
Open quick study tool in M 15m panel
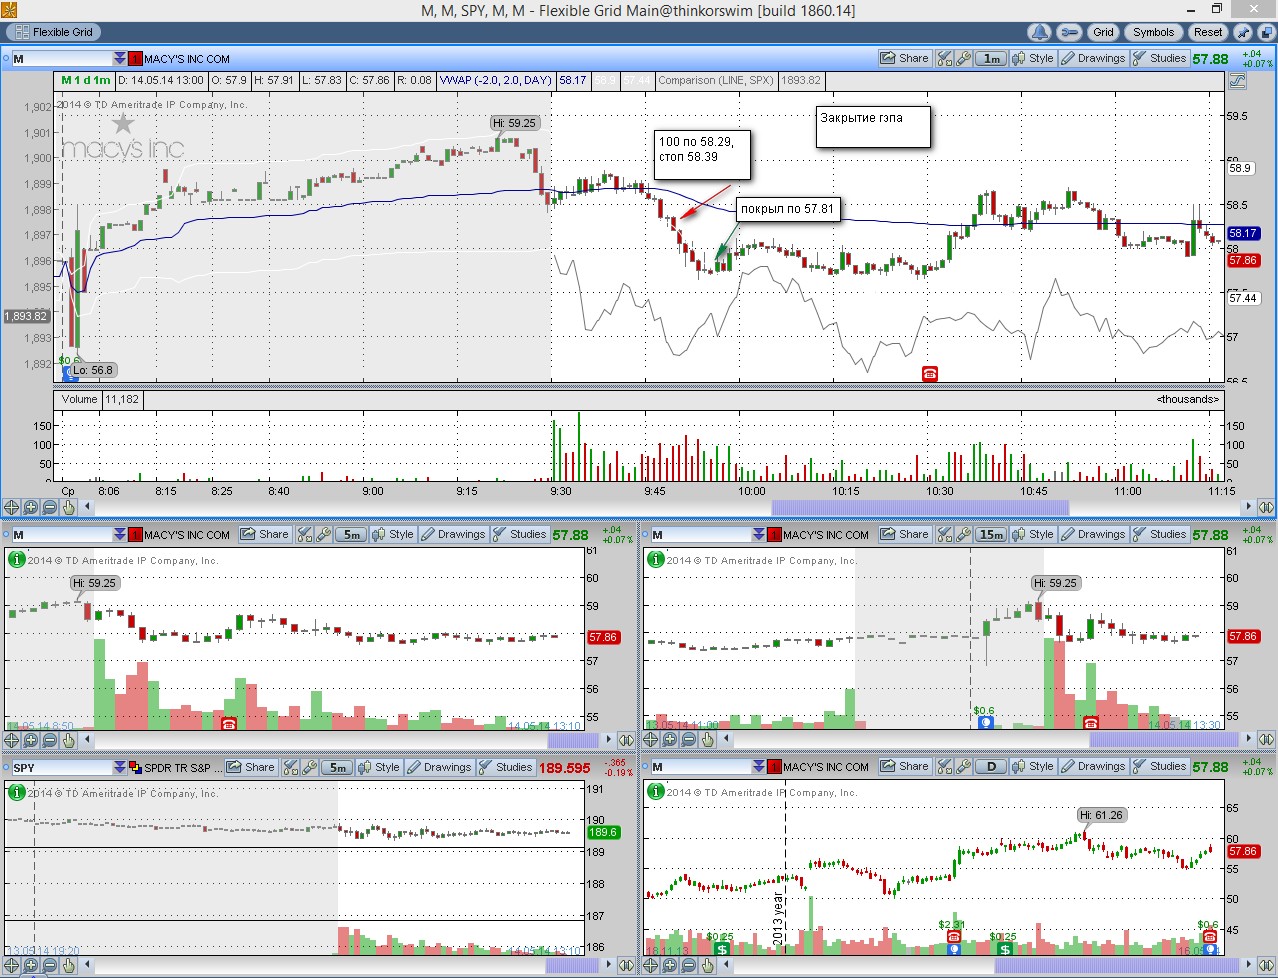pyautogui.click(x=945, y=535)
